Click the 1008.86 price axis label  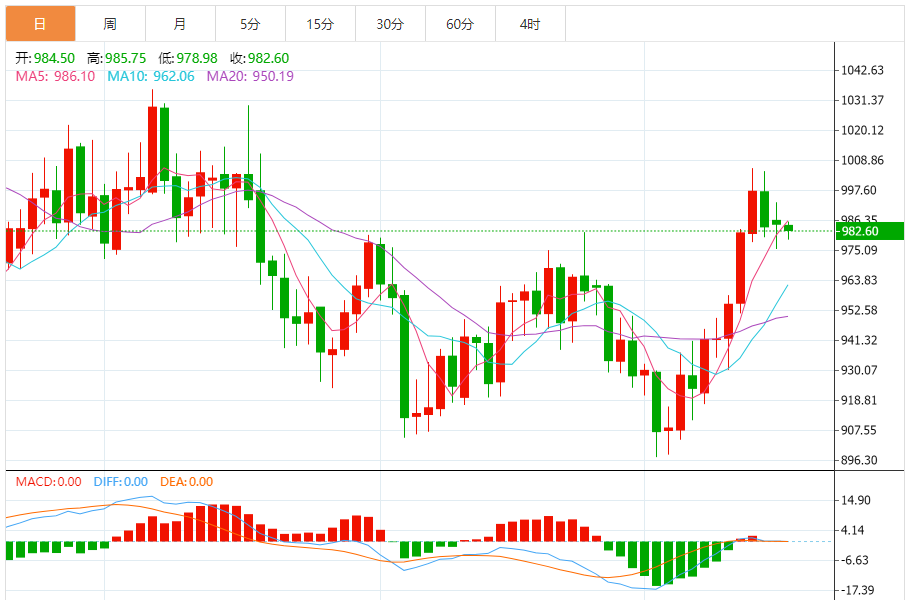(862, 160)
